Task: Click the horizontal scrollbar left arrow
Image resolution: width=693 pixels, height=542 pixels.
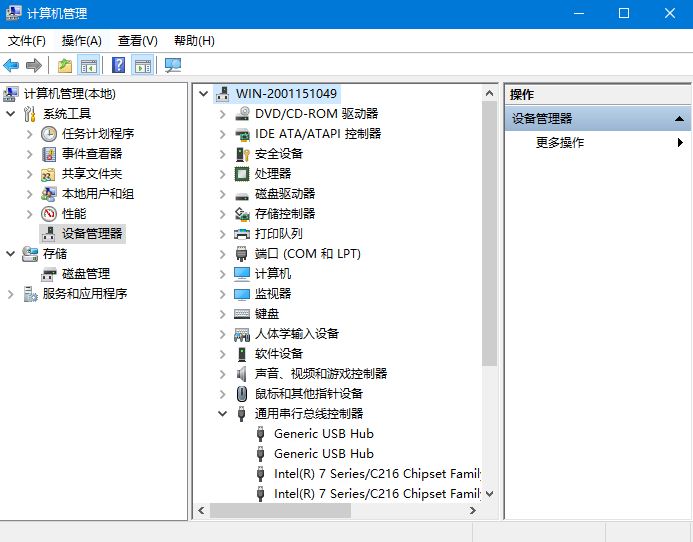Action: click(x=202, y=511)
